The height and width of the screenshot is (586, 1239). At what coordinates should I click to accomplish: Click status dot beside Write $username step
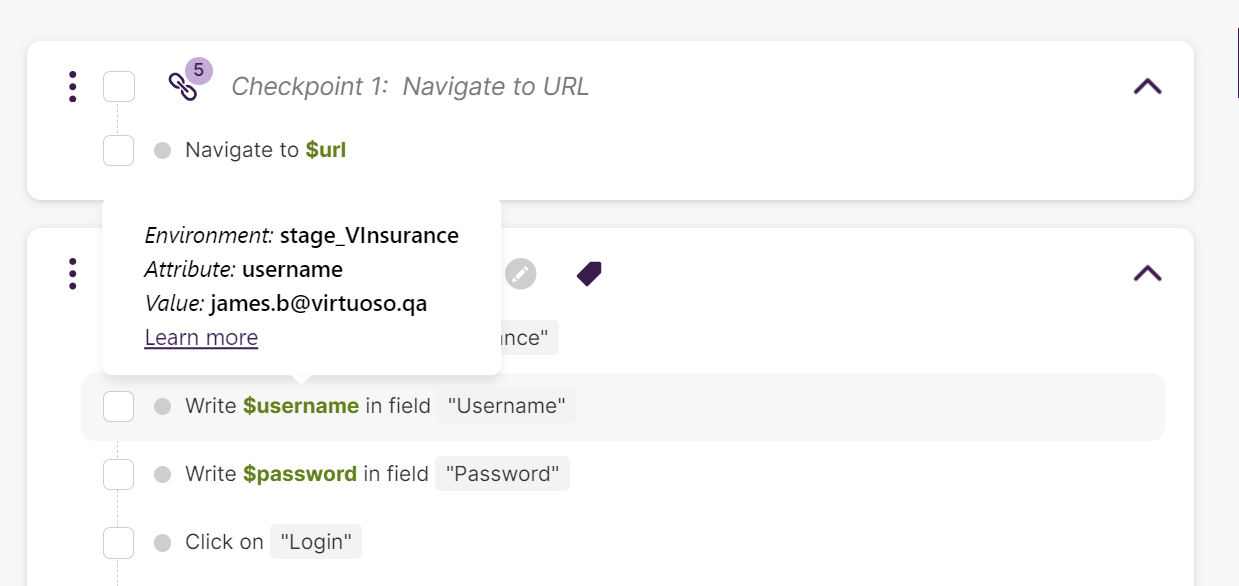coord(162,406)
